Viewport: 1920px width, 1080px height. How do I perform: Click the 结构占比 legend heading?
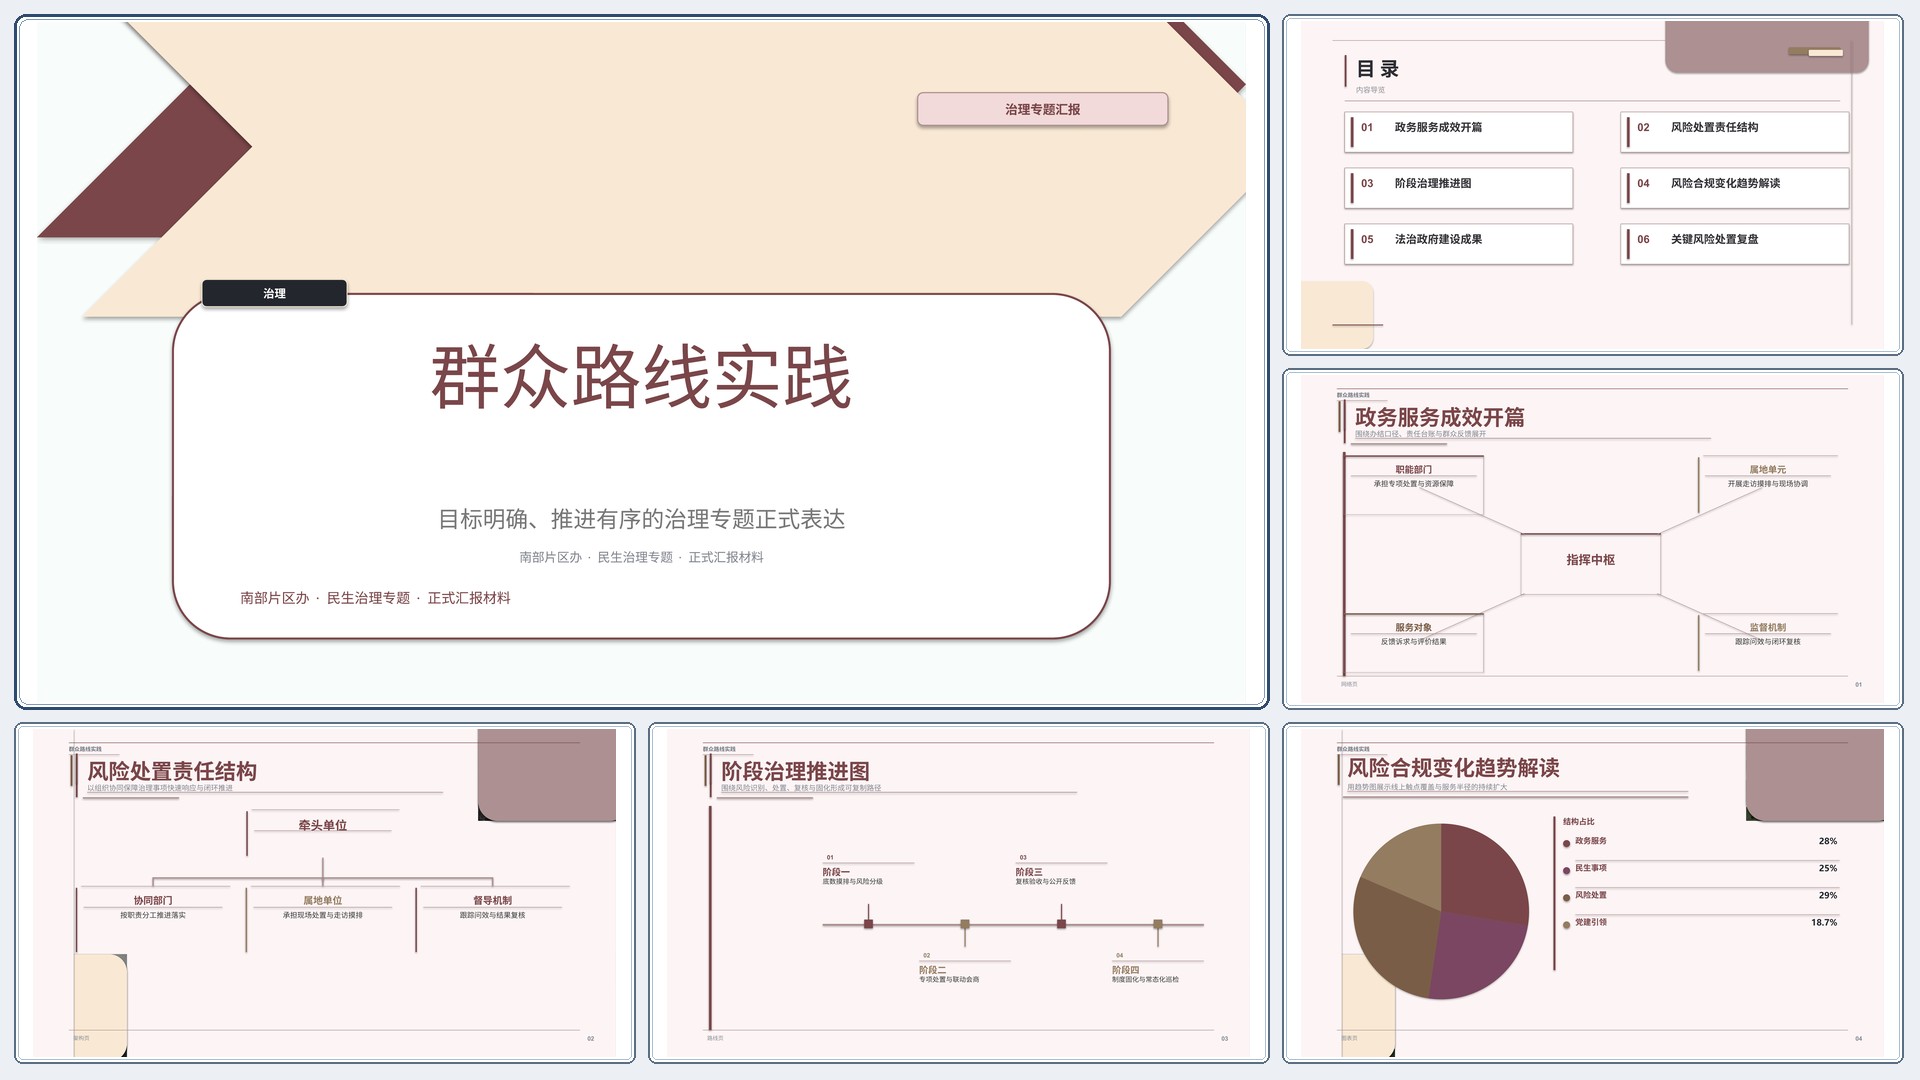pyautogui.click(x=1578, y=821)
